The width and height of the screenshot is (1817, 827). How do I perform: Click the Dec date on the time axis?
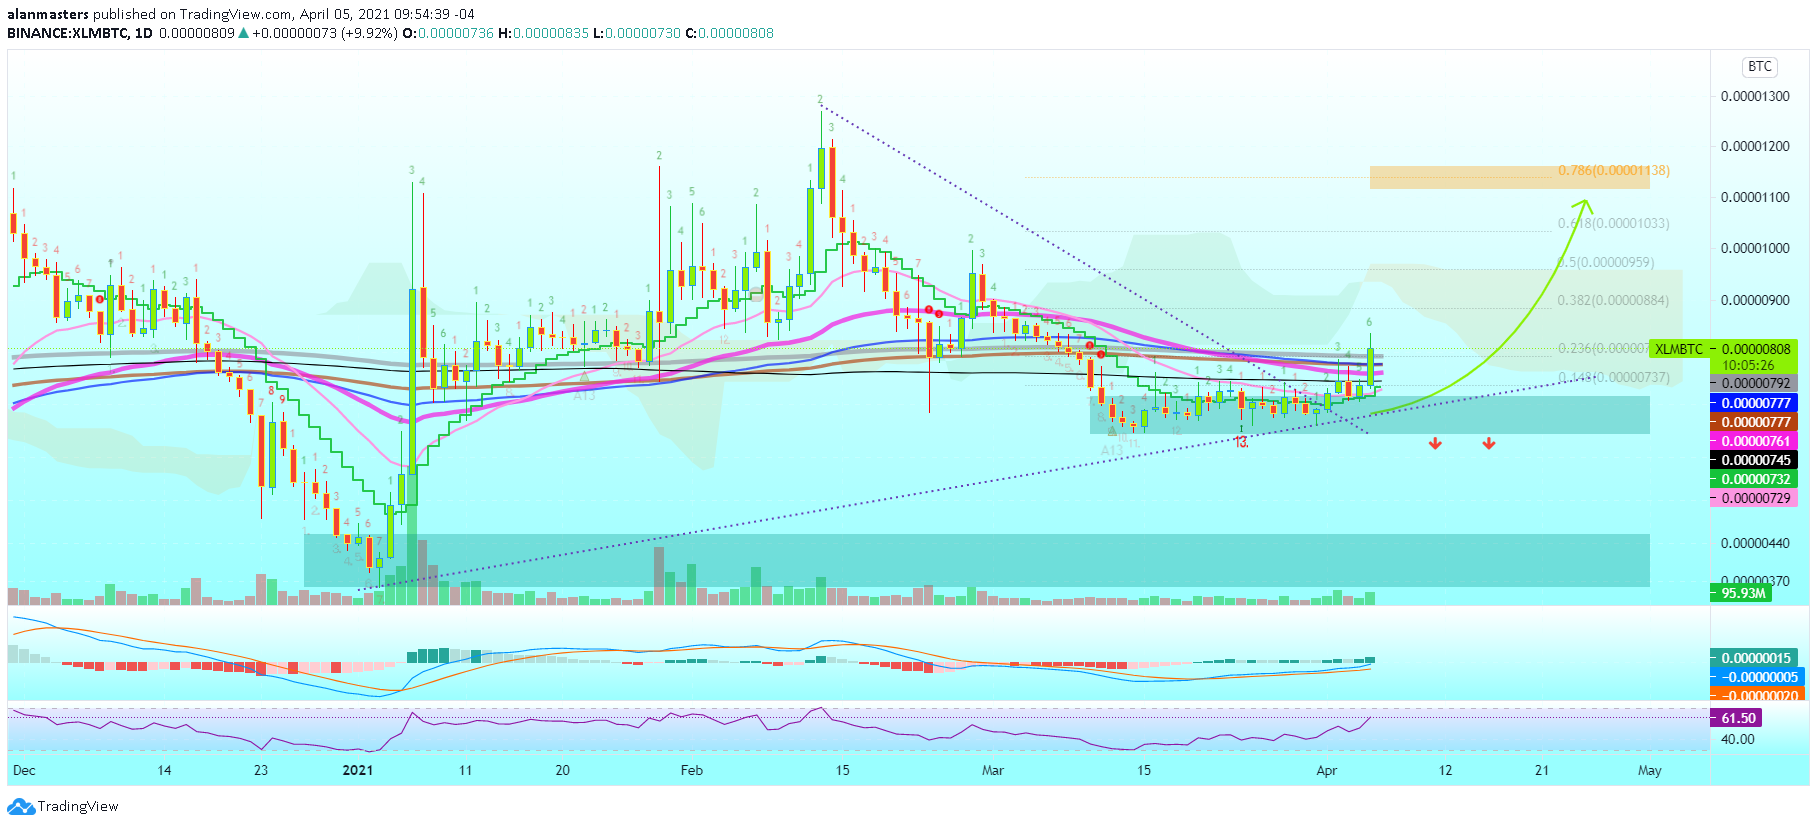click(x=24, y=770)
